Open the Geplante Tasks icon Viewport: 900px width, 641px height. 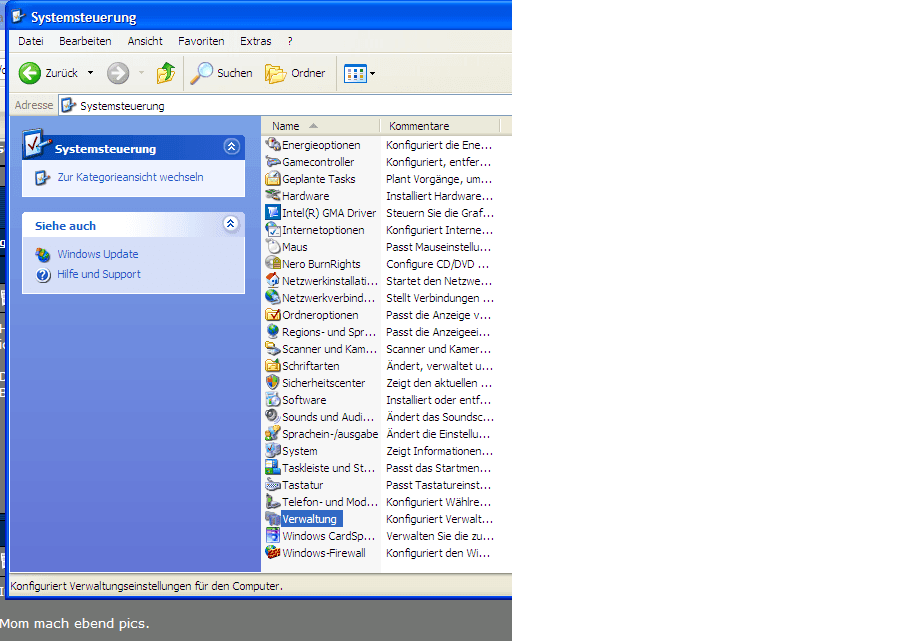273,179
